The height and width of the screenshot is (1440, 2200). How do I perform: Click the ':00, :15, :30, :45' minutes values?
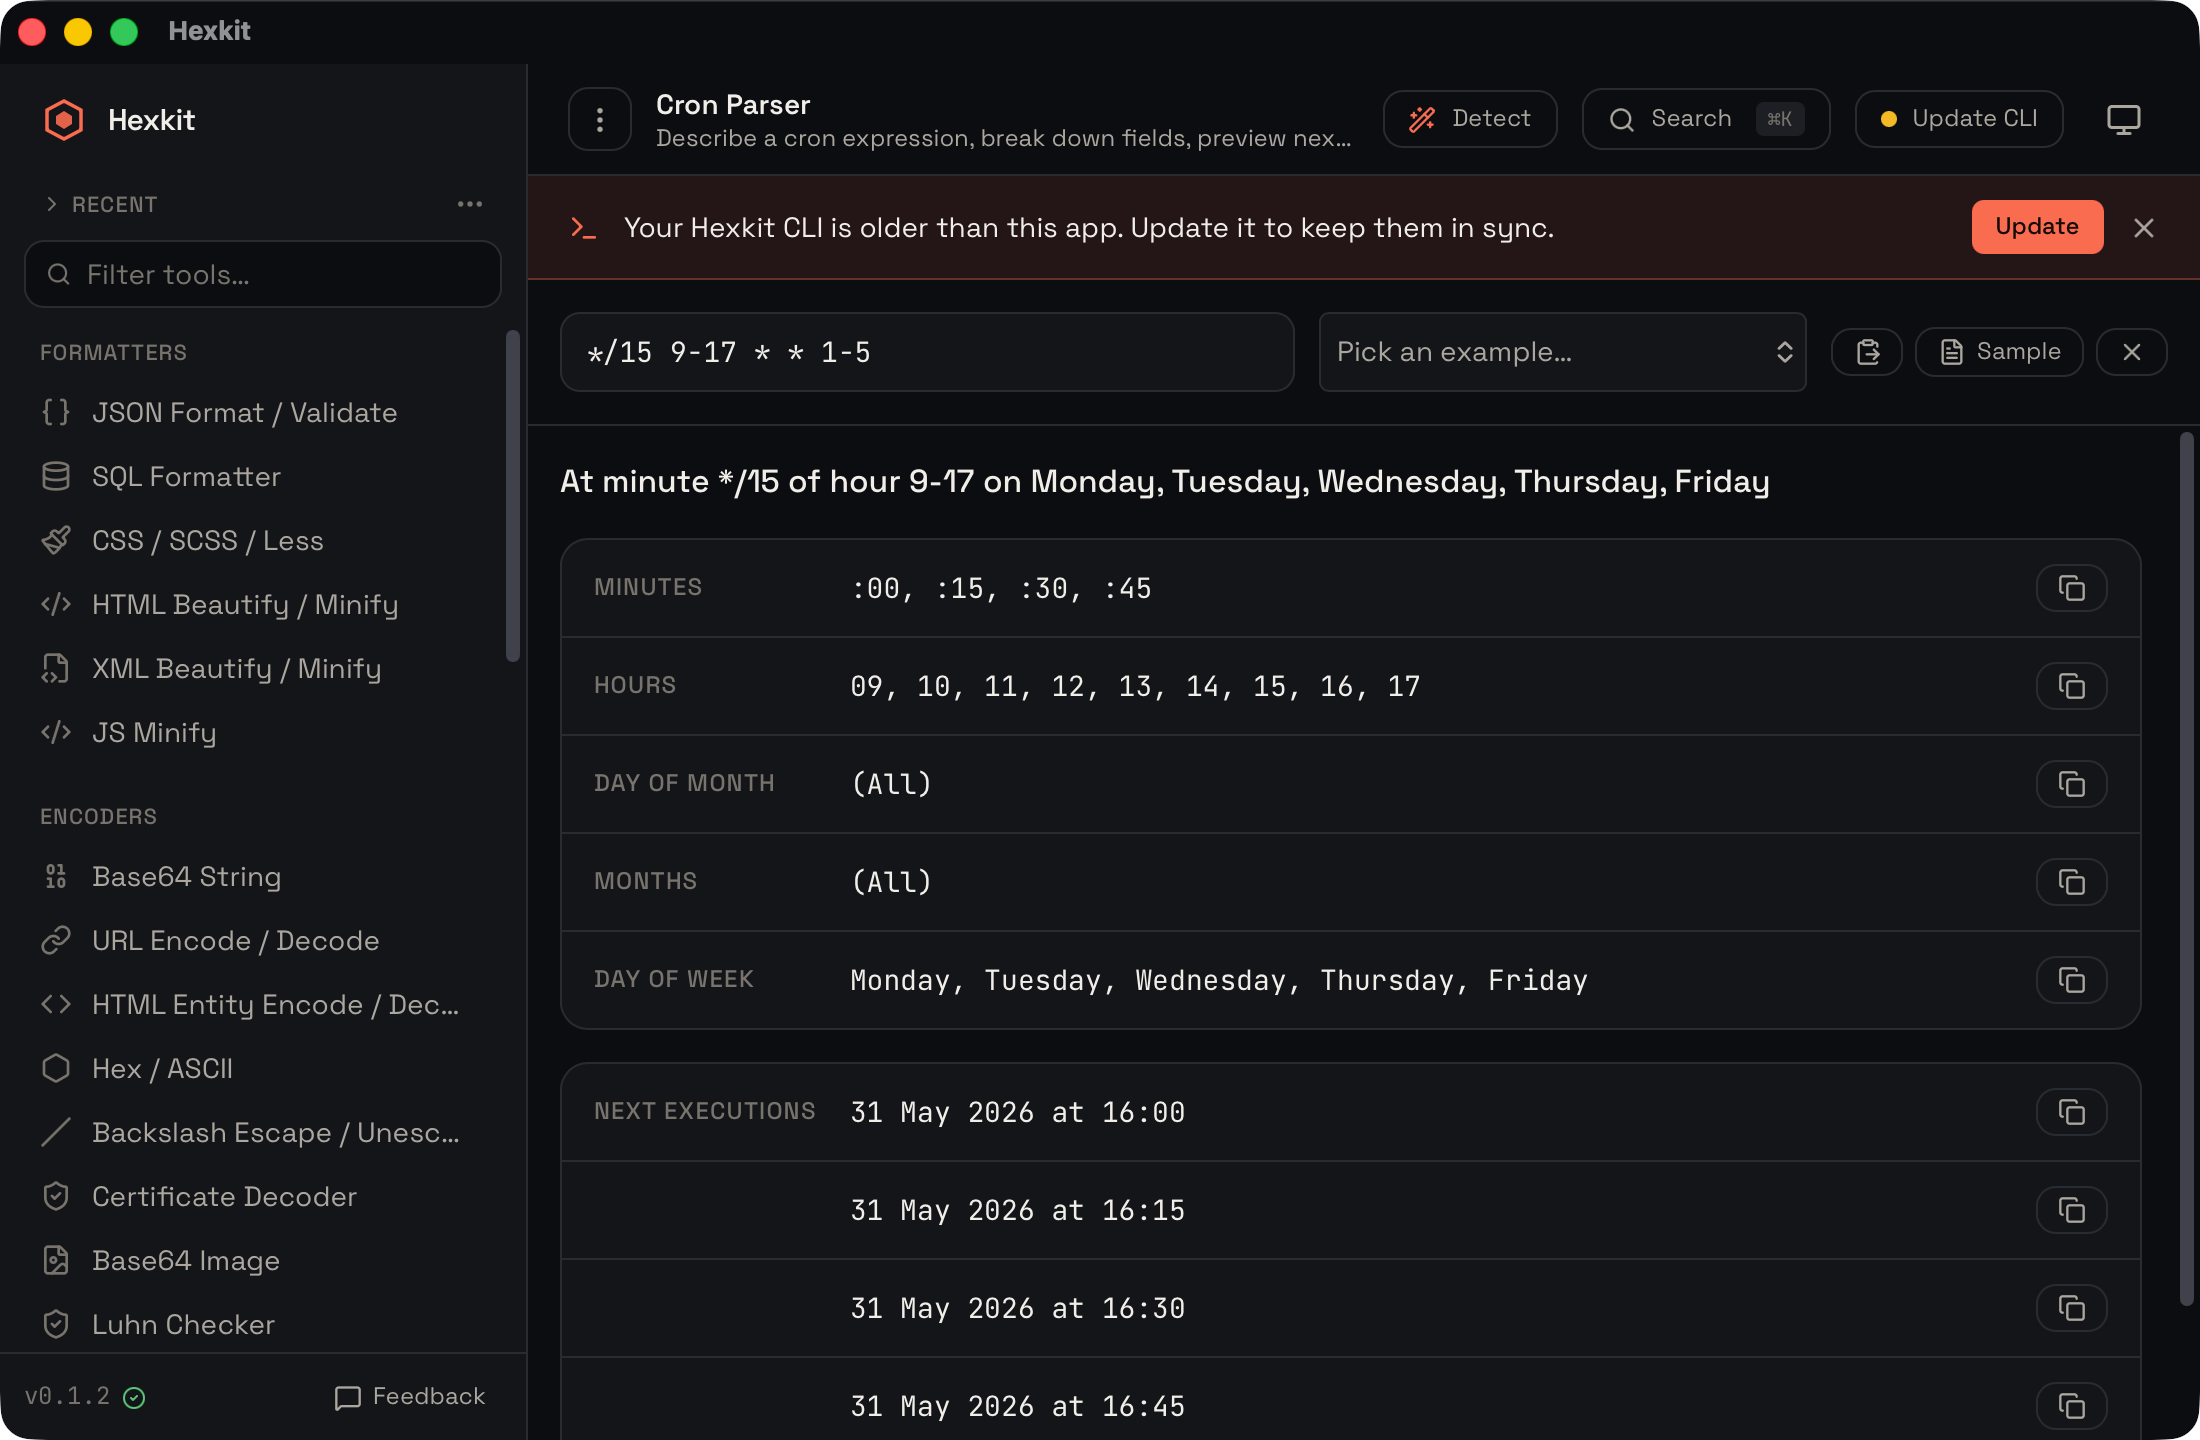tap(1001, 589)
